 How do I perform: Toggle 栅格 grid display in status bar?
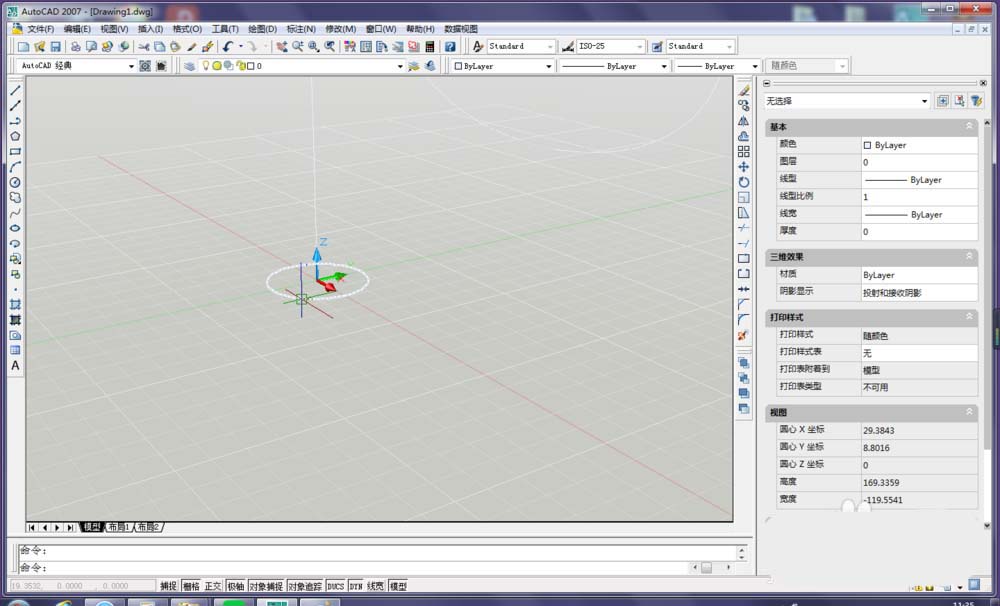(x=190, y=586)
